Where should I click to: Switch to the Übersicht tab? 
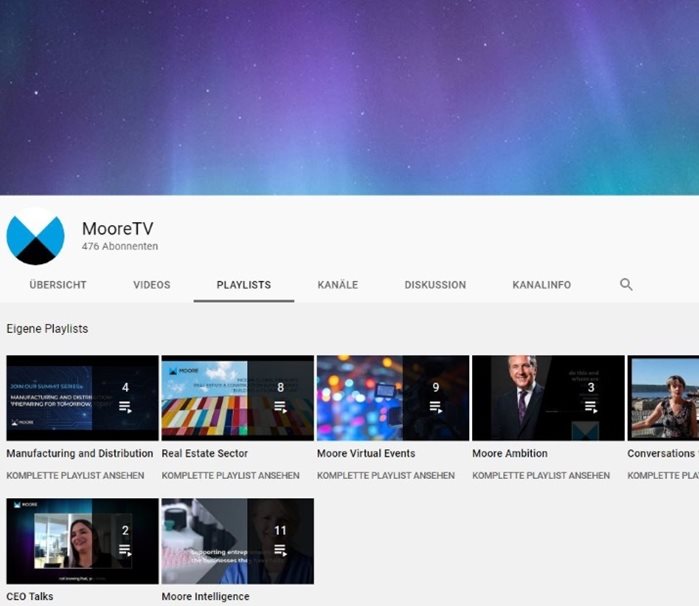click(x=58, y=284)
